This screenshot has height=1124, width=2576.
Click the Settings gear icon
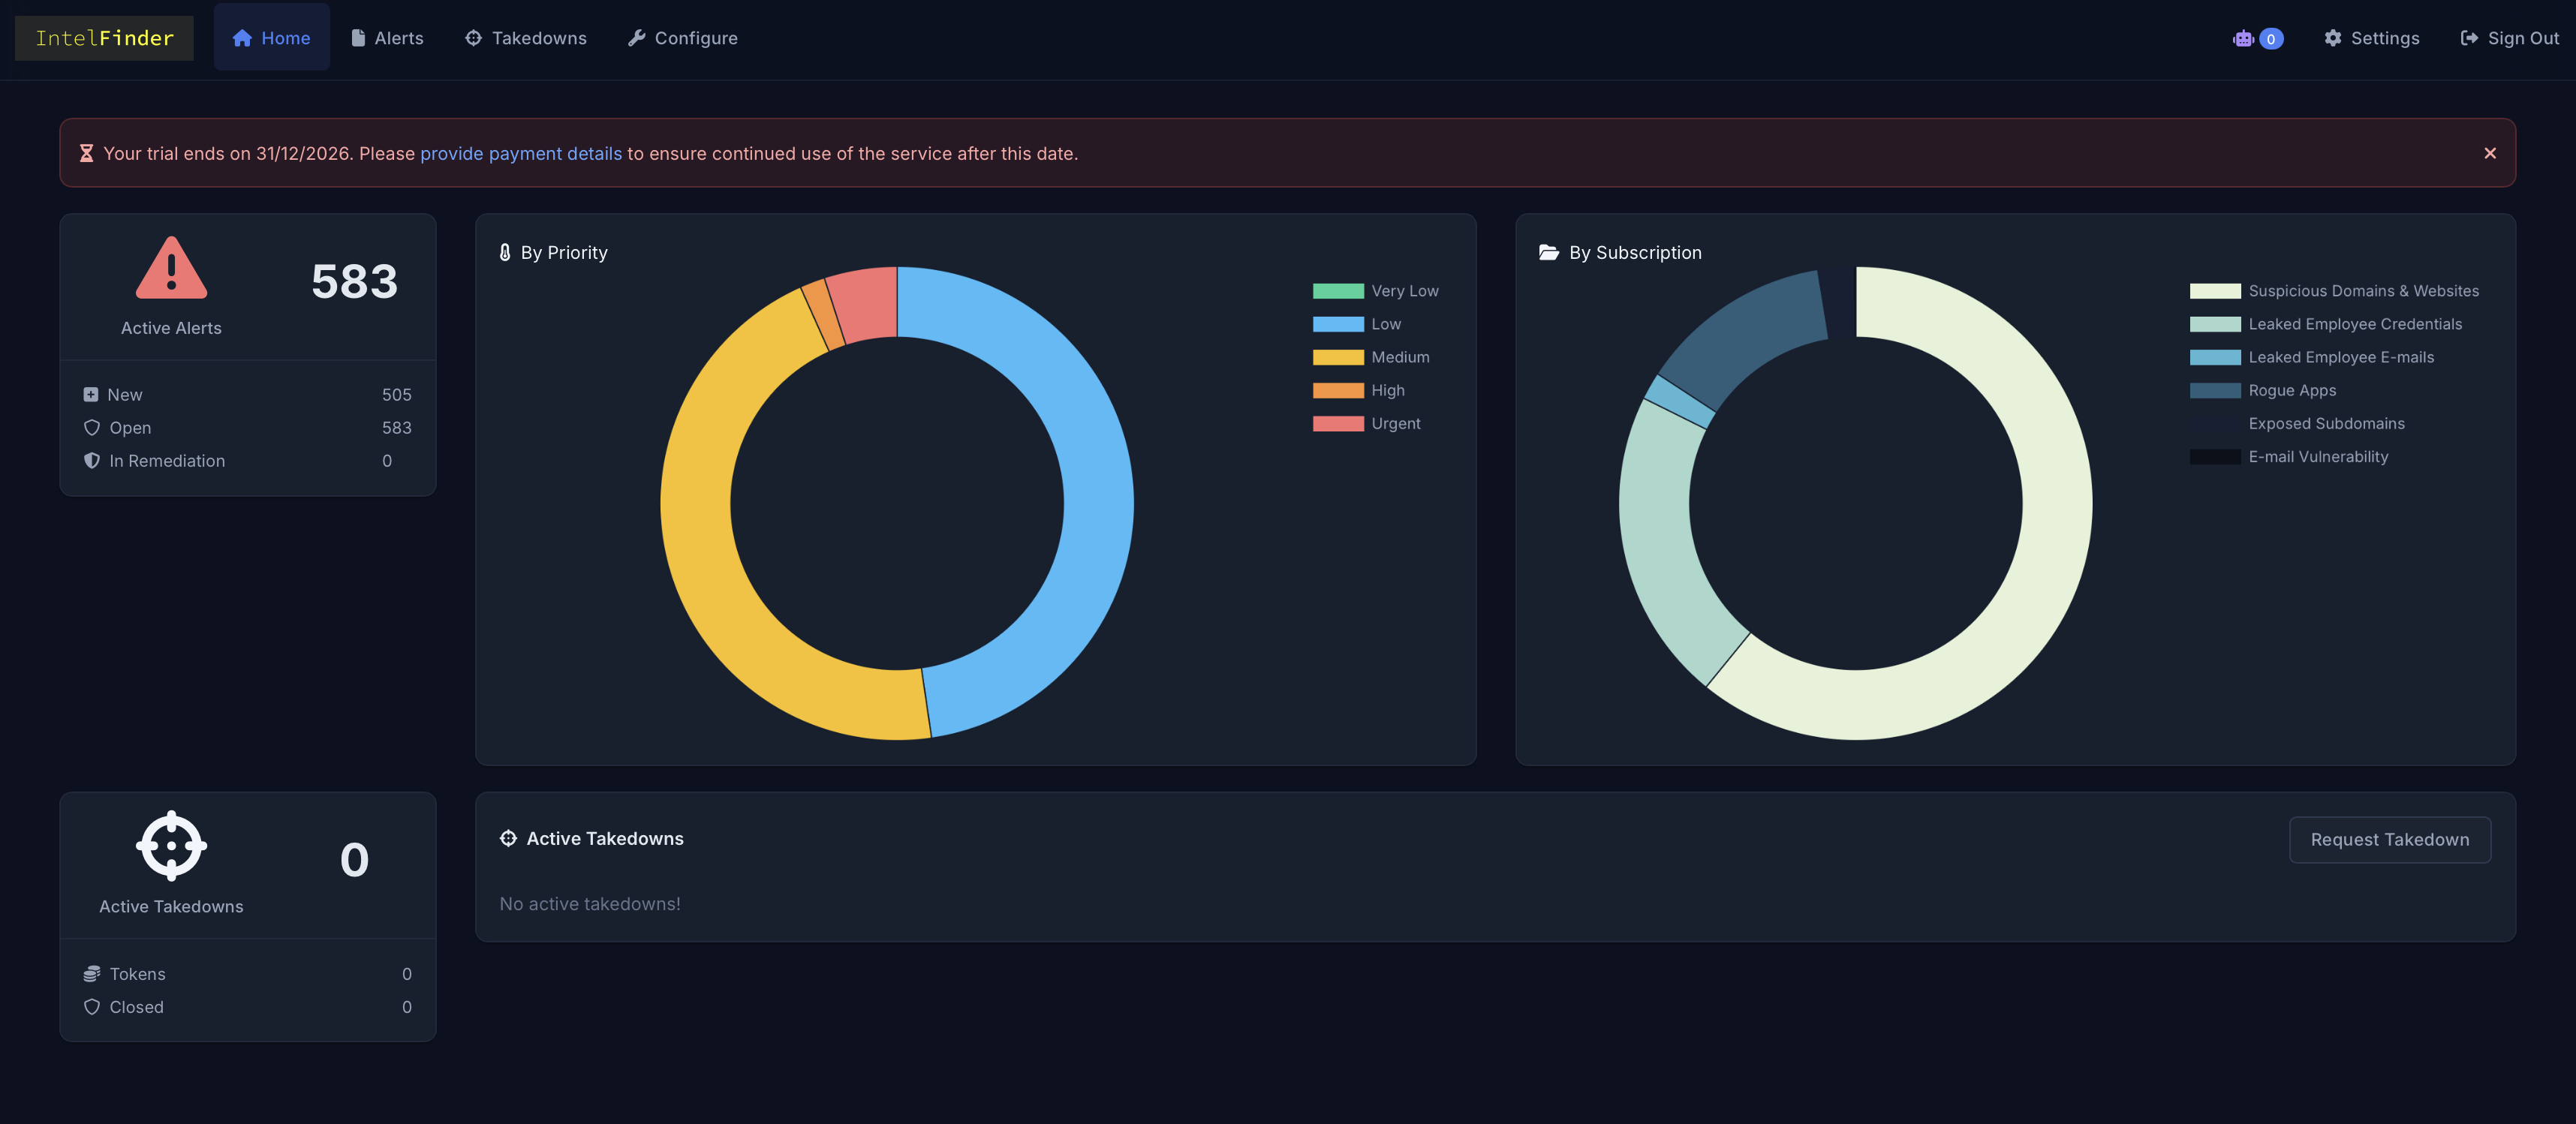coord(2332,38)
